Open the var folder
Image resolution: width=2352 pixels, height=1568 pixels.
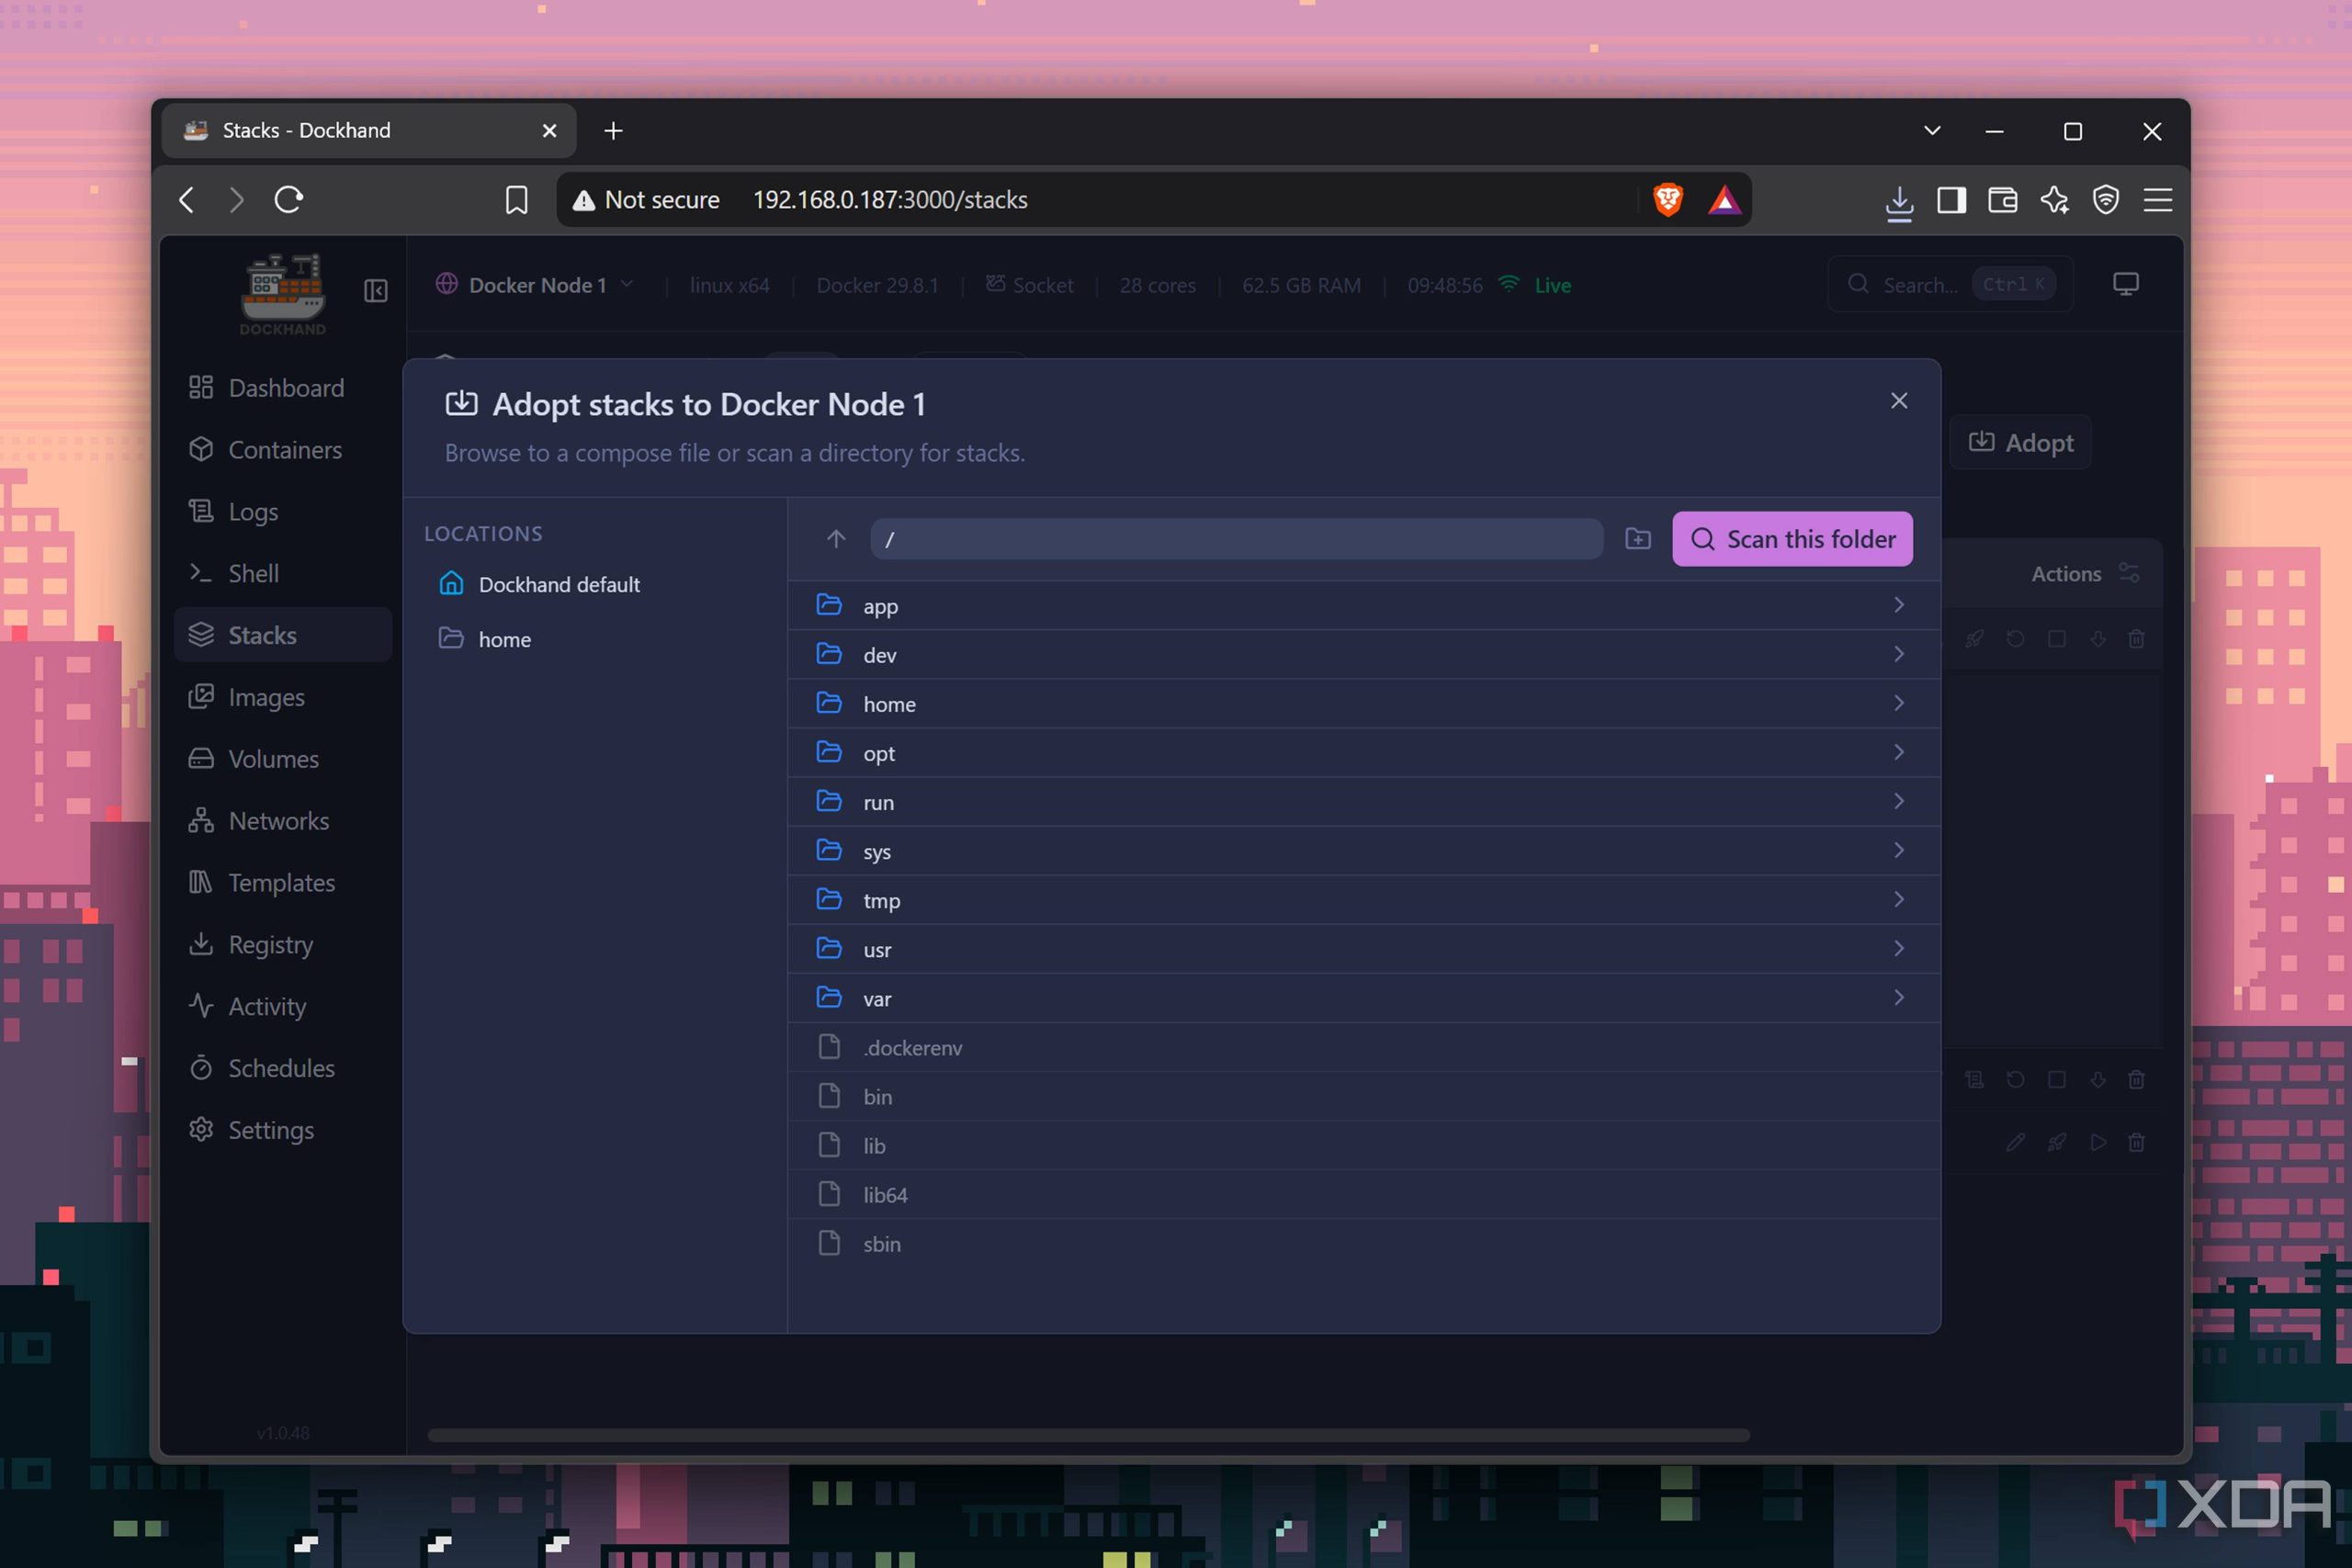pyautogui.click(x=1364, y=998)
